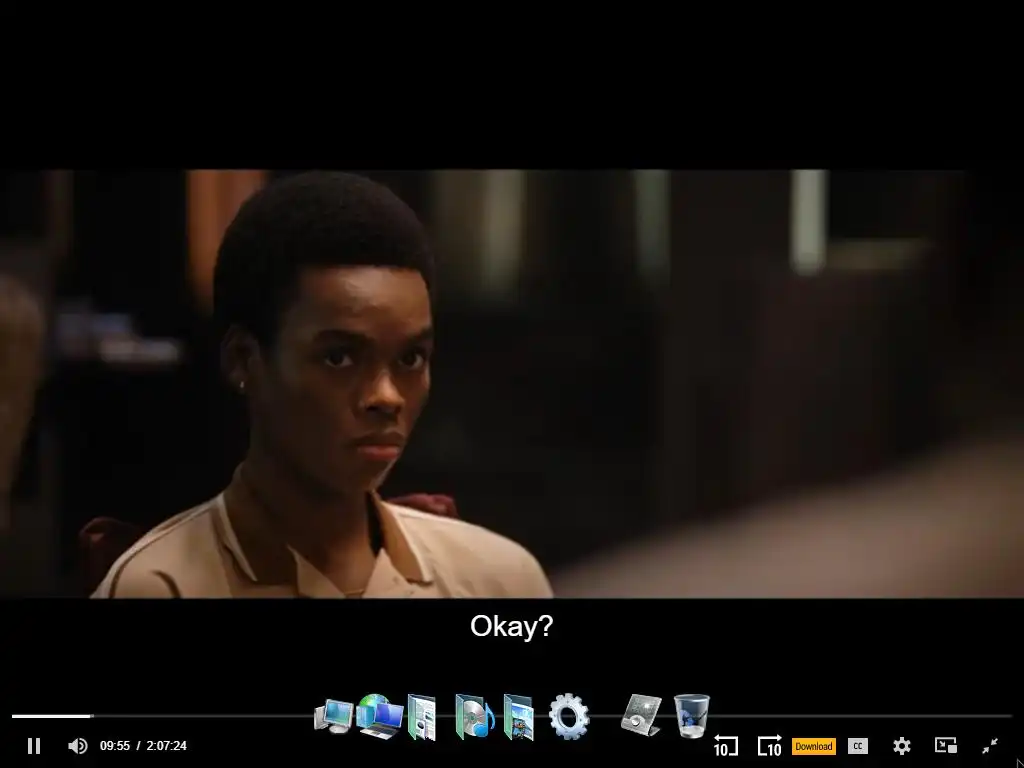The image size is (1024, 768).
Task: Open the Recycle Bin dock icon
Action: [691, 716]
